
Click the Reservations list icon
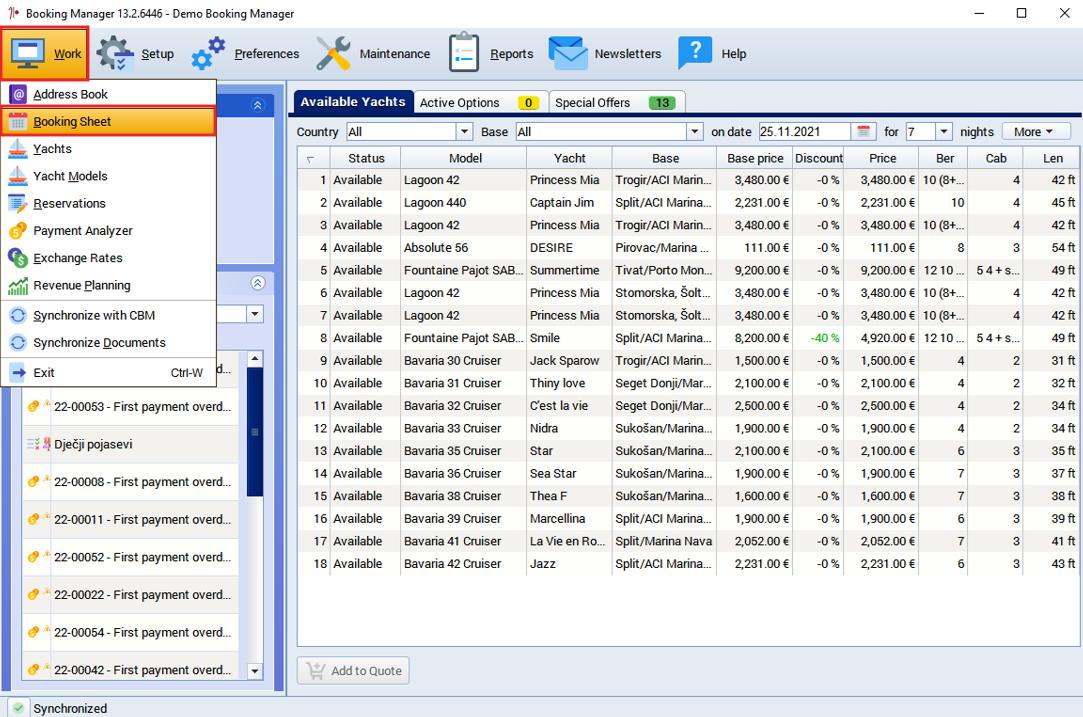(x=17, y=203)
